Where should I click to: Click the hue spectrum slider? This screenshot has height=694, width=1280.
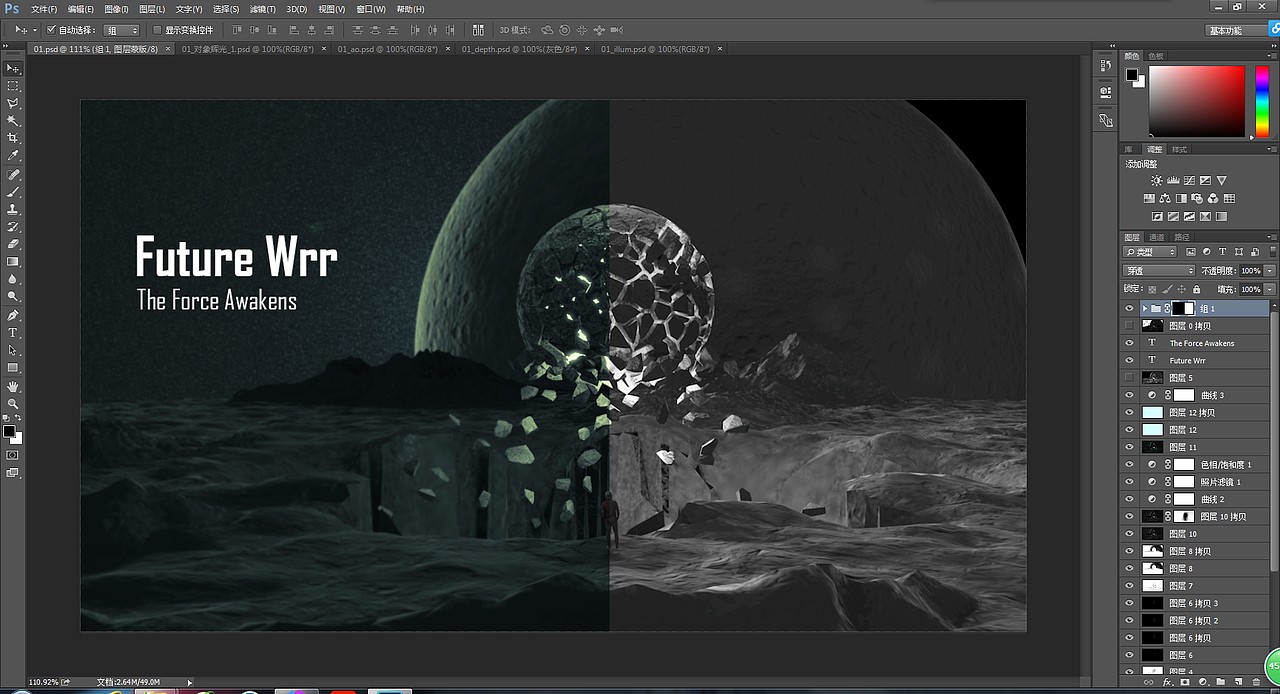tap(1262, 101)
